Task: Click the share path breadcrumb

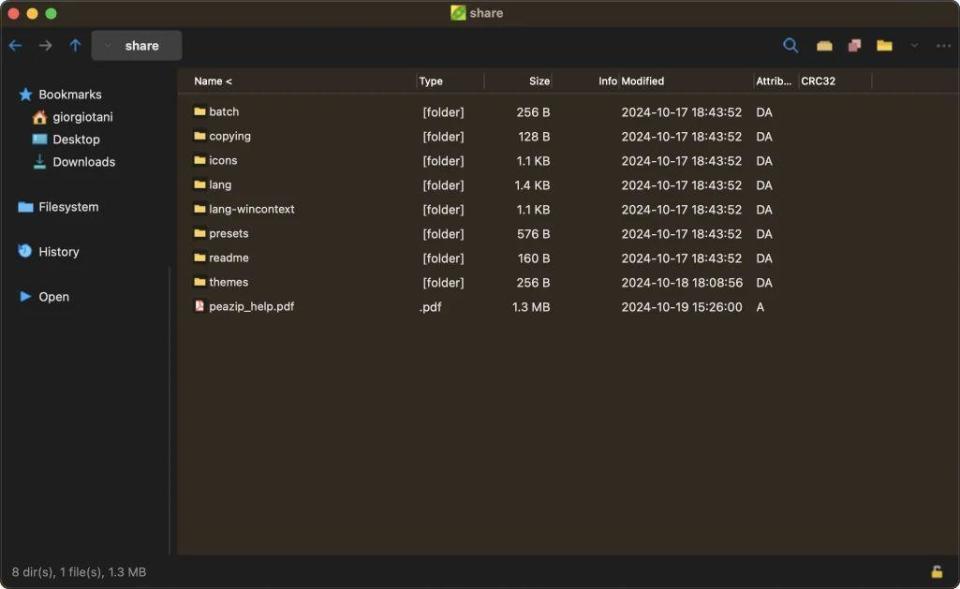Action: (141, 46)
